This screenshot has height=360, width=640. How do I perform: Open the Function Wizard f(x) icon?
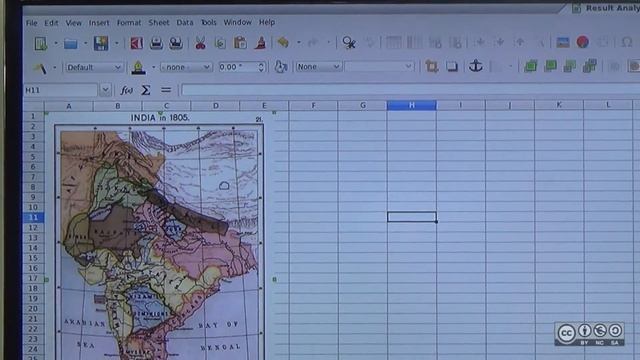[x=127, y=90]
